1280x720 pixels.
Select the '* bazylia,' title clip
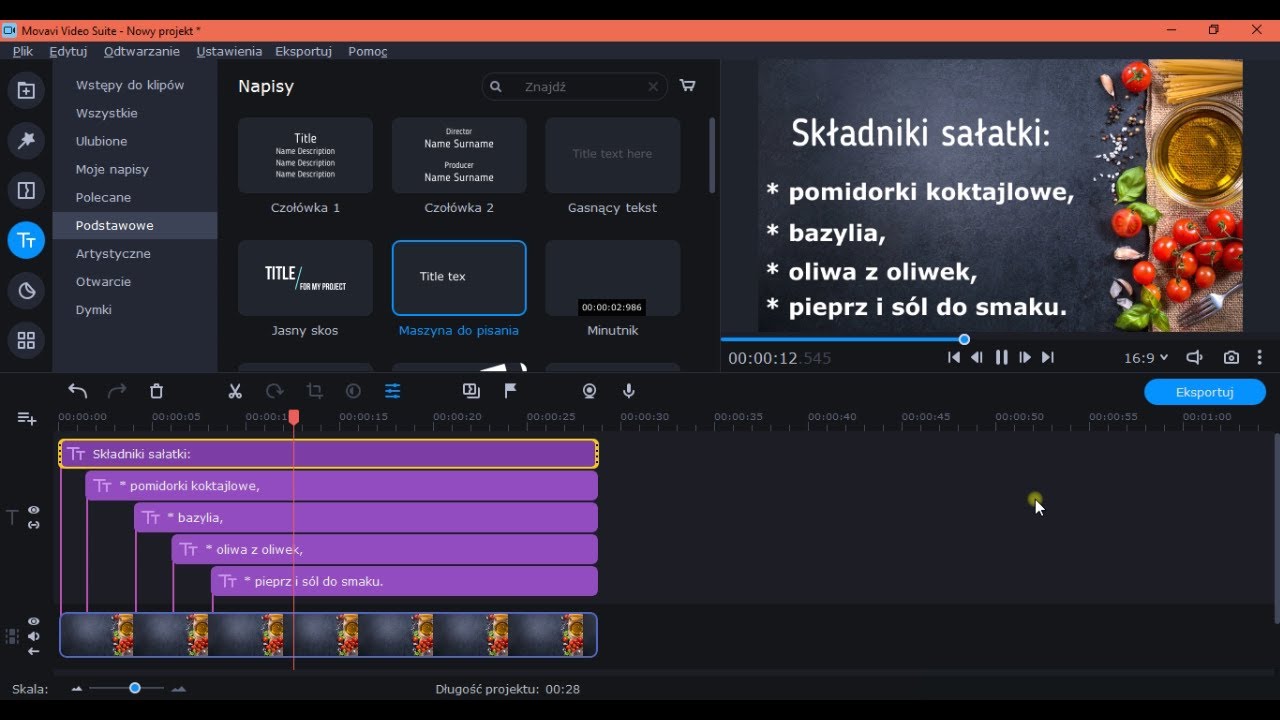pyautogui.click(x=366, y=517)
